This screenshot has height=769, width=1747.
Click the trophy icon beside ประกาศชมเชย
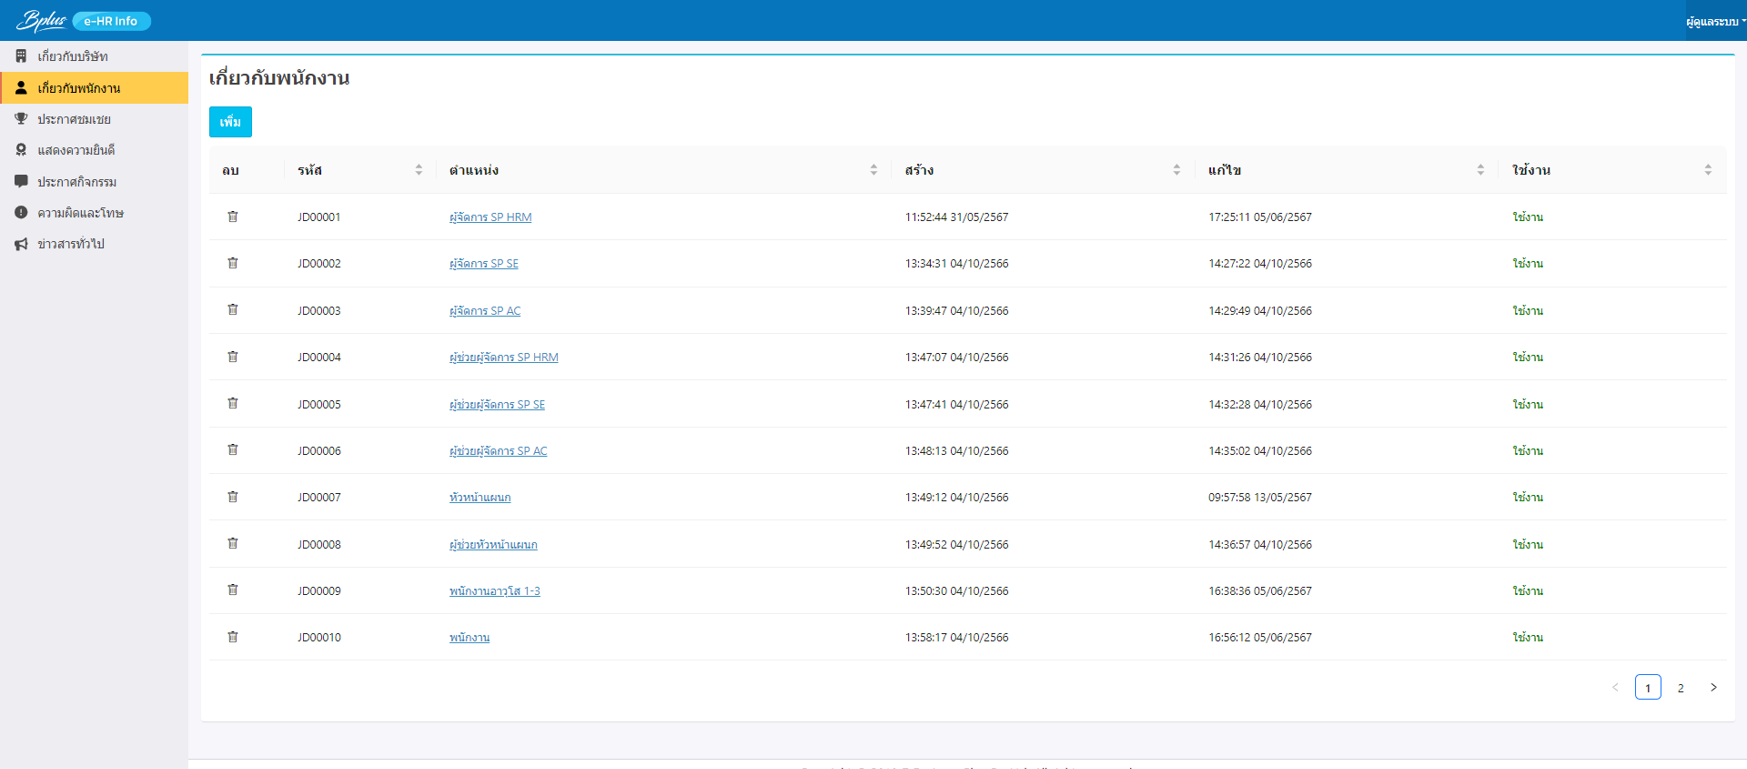coord(21,119)
